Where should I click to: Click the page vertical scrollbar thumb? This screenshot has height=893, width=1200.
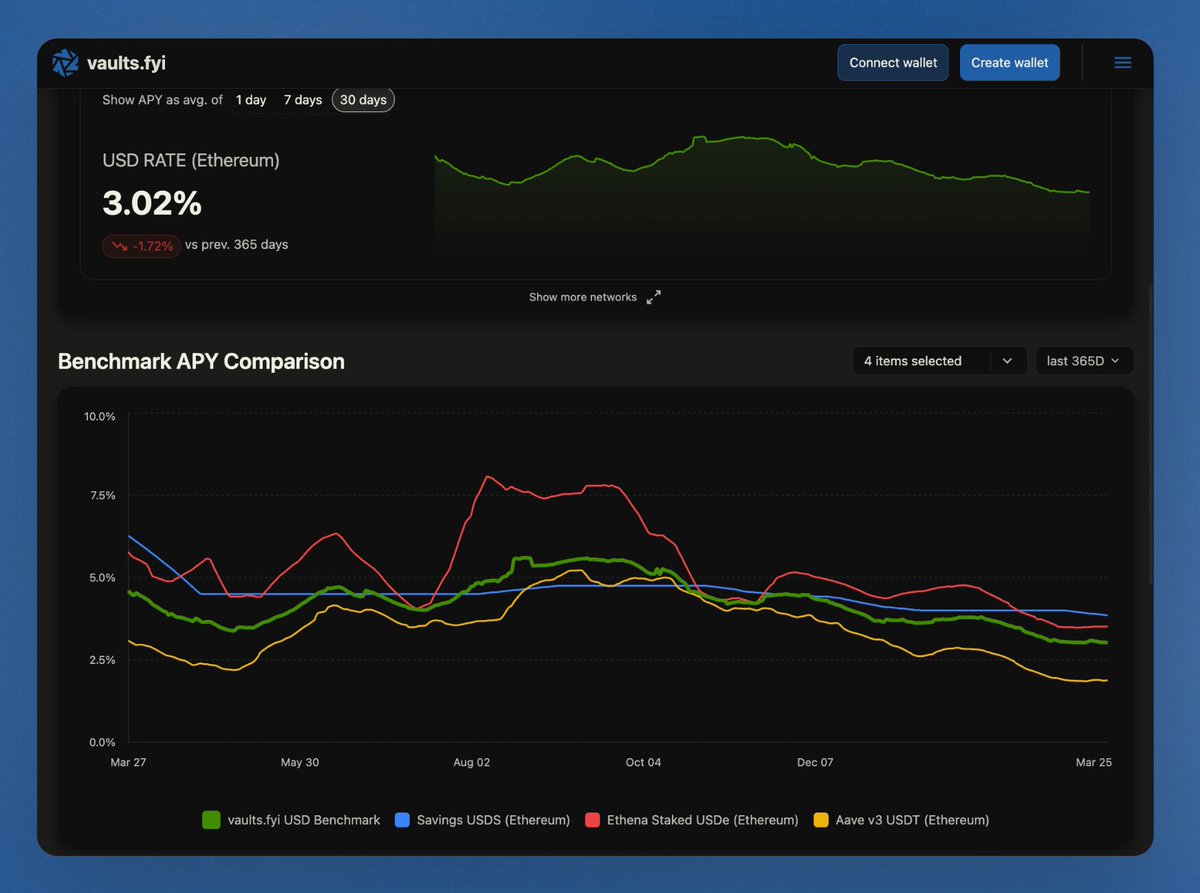coord(1150,435)
